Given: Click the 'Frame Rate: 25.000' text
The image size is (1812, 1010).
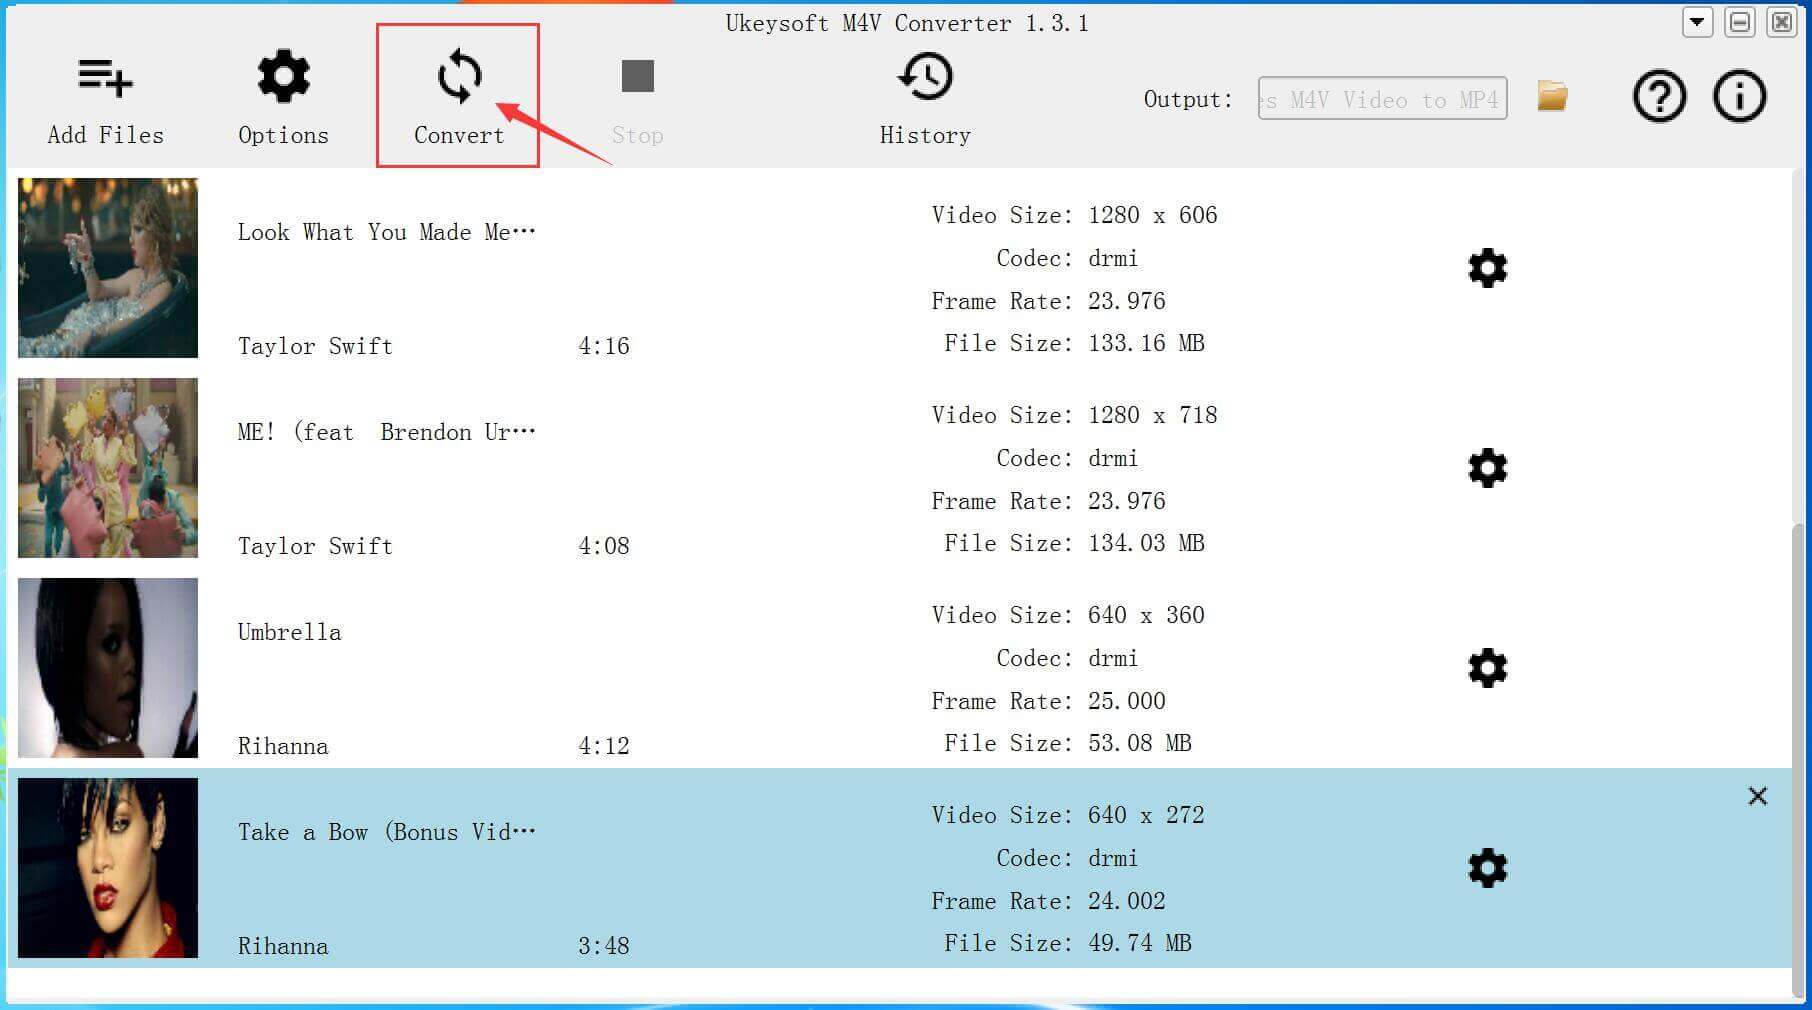Looking at the screenshot, I should tap(1048, 701).
